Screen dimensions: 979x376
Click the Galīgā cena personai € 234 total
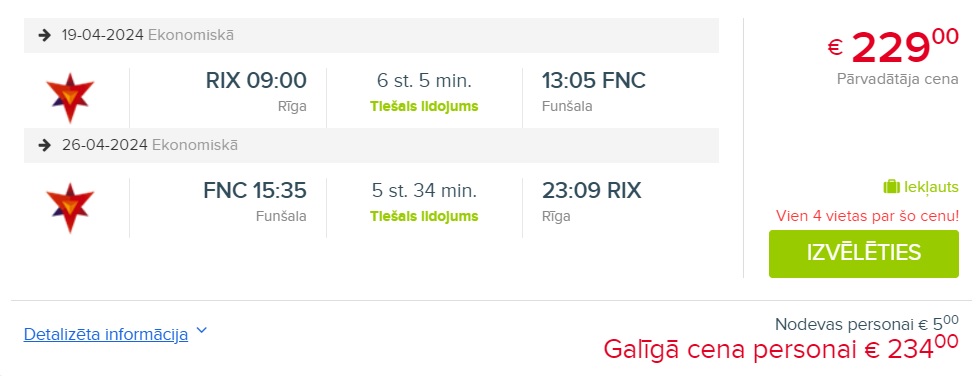click(781, 349)
